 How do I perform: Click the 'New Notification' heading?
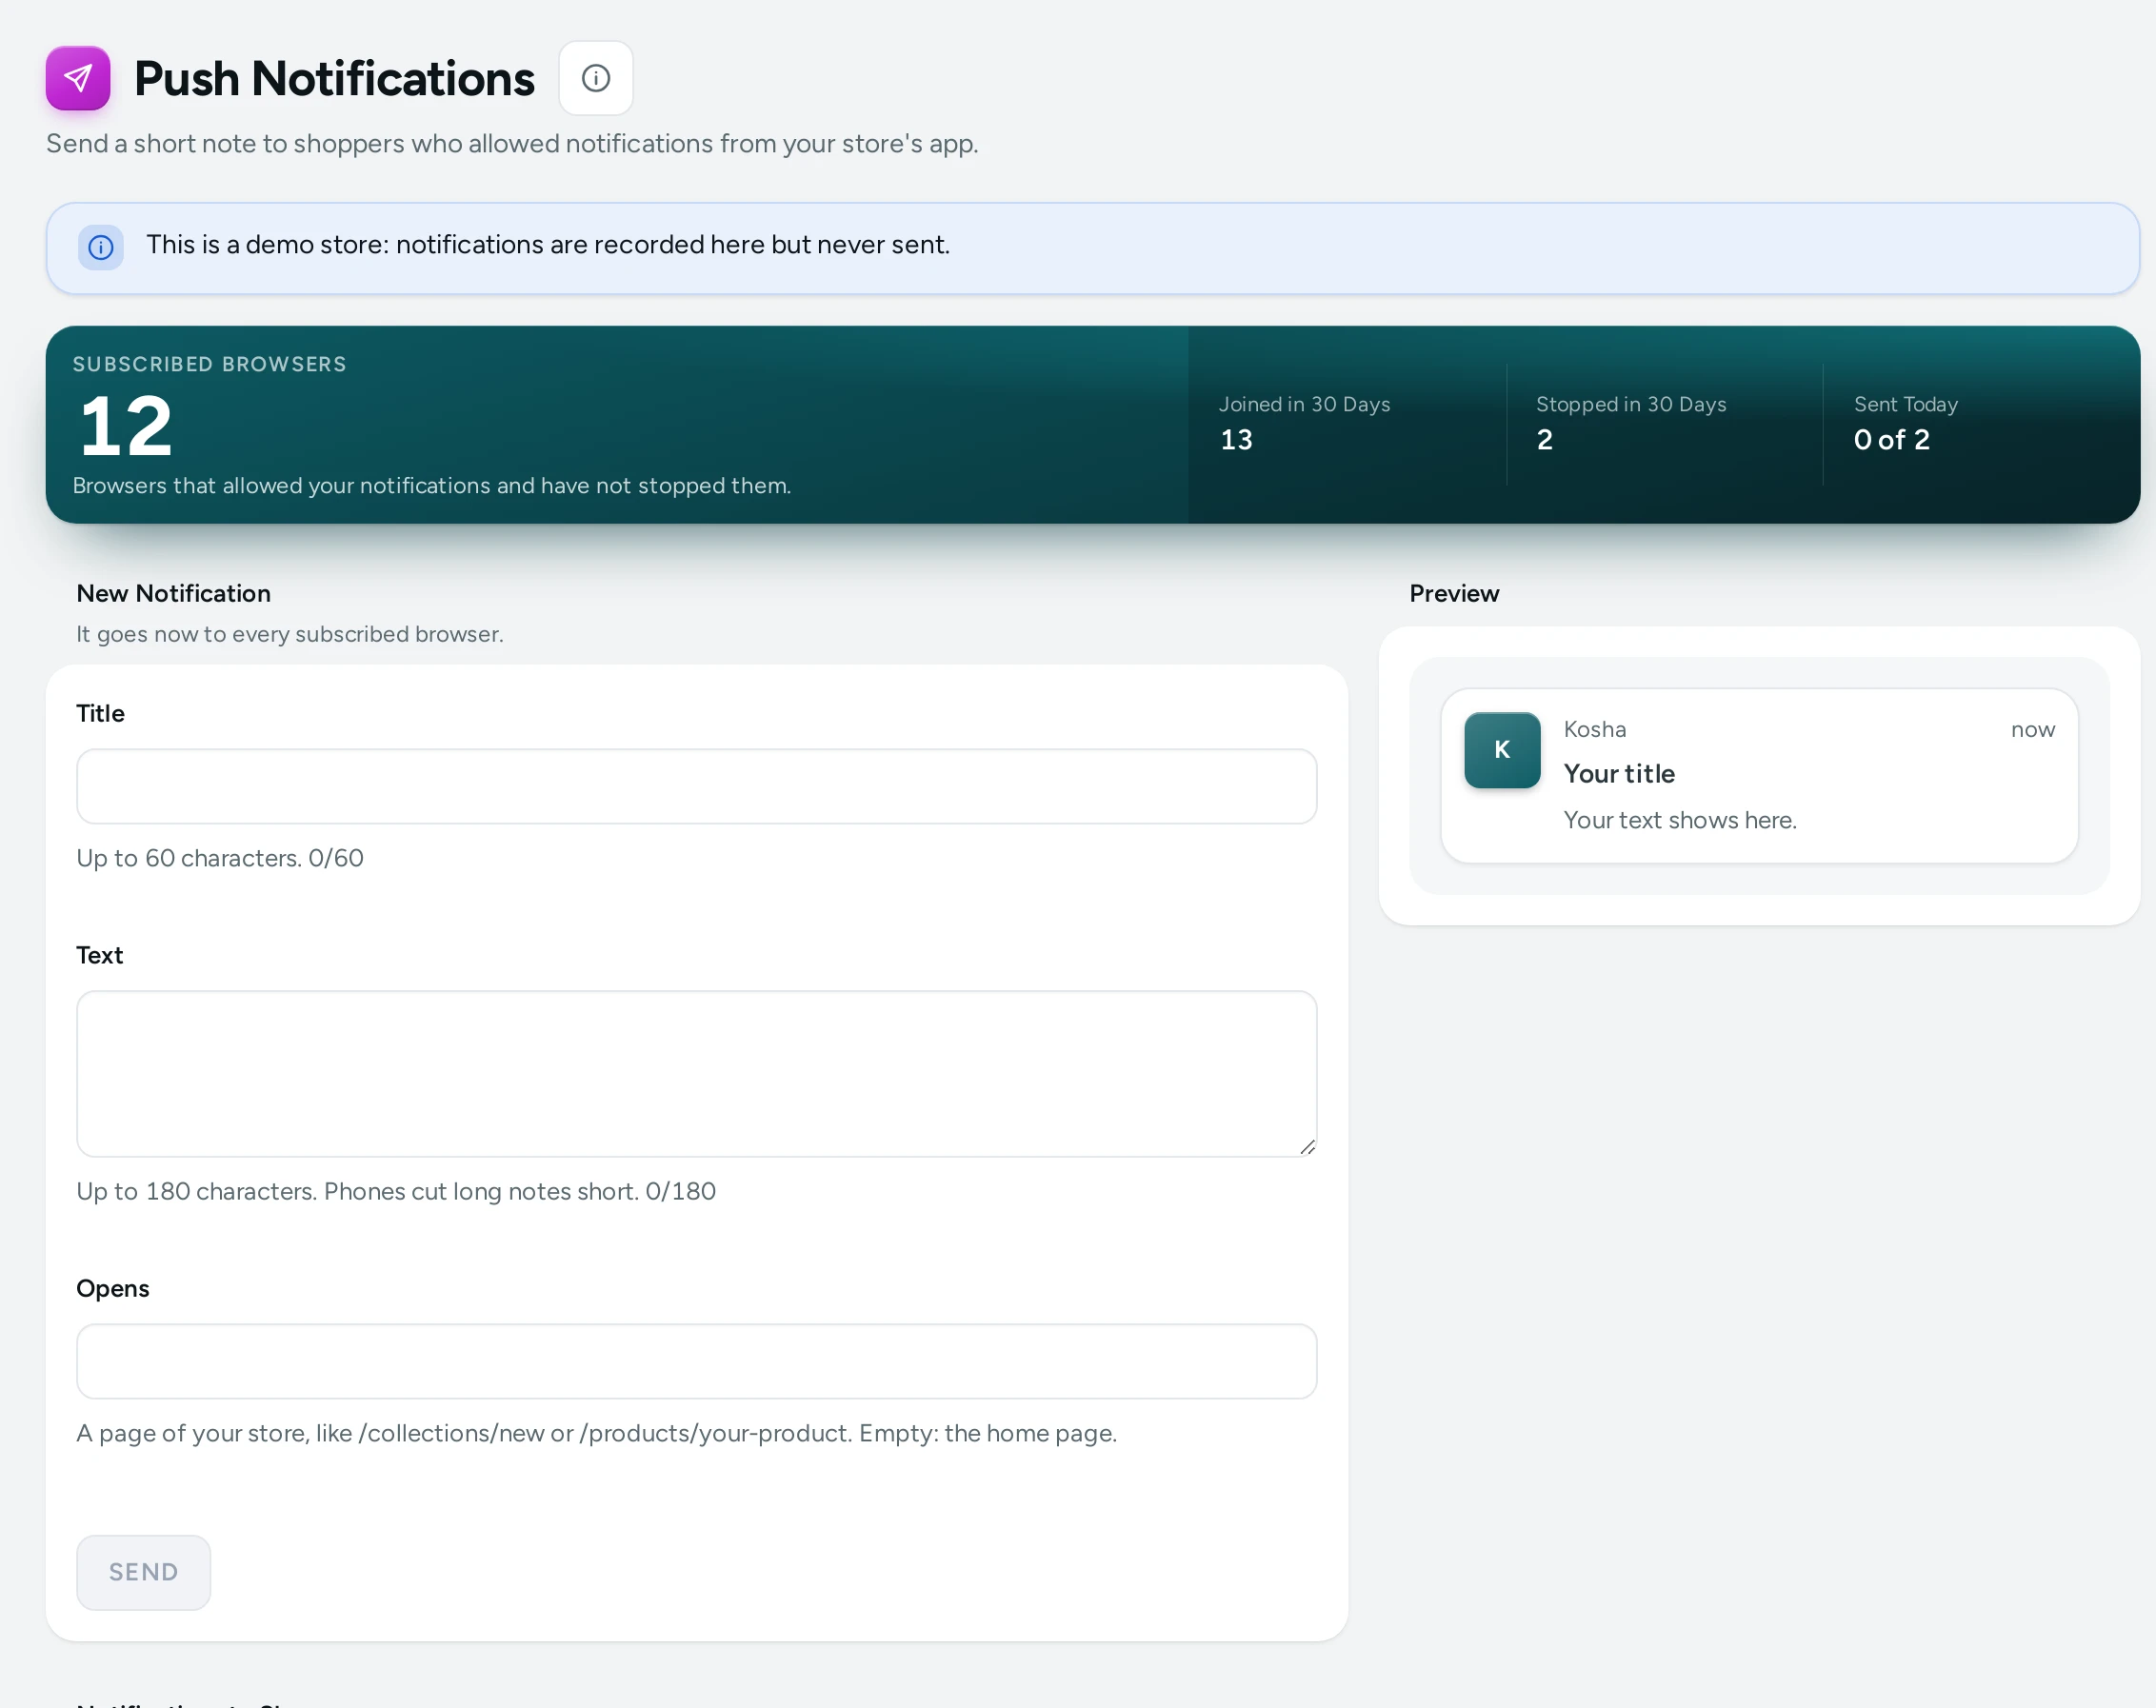(x=173, y=593)
